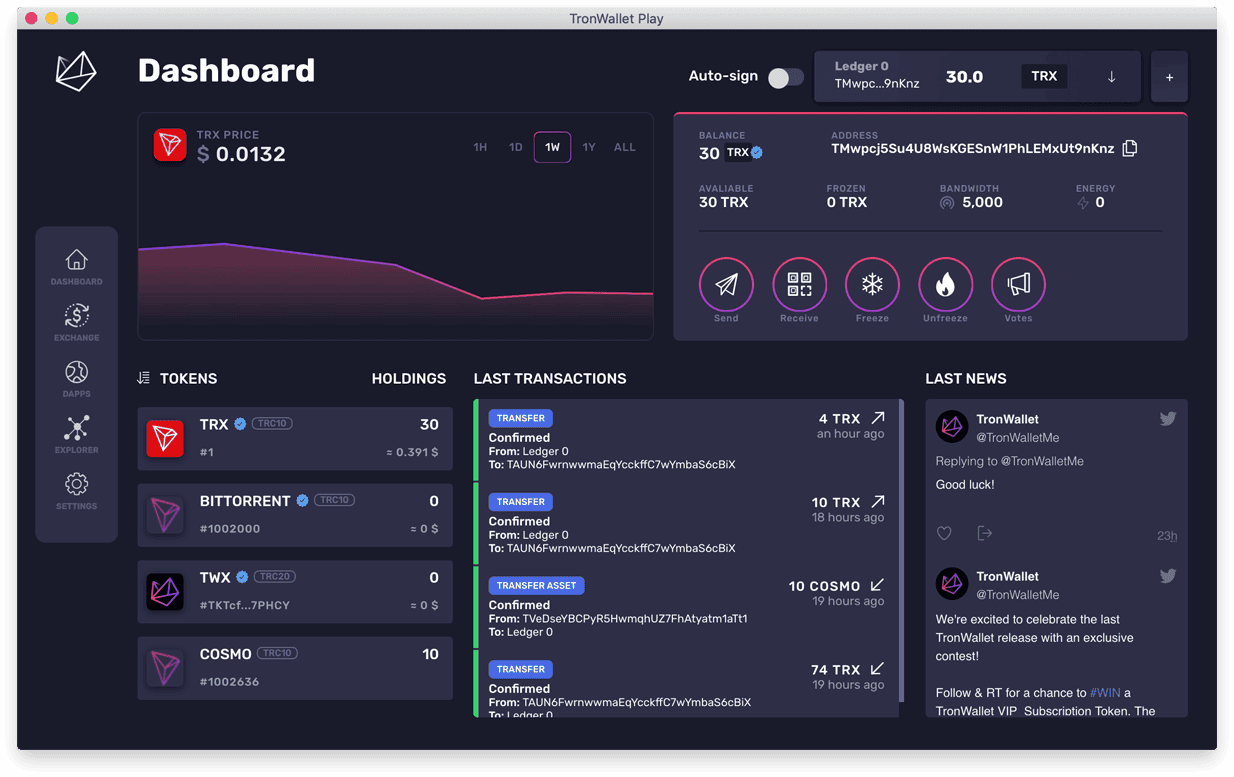The image size is (1234, 777).
Task: Open @TronWalletMe handle in first tweet
Action: tap(1018, 438)
